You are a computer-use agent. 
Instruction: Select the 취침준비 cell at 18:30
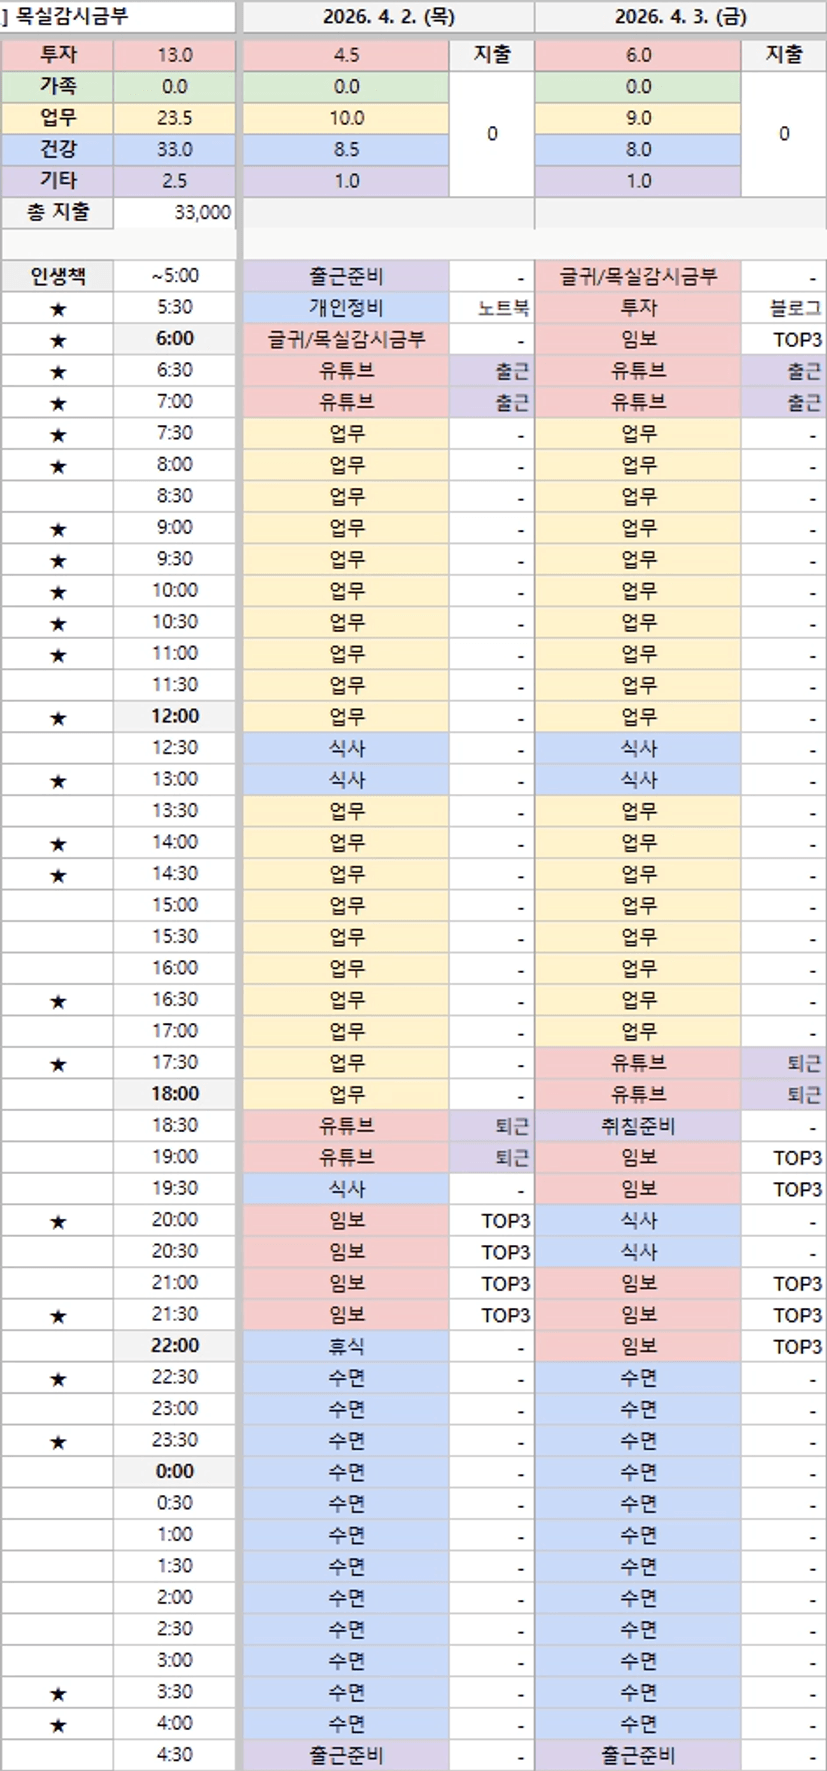pos(638,1126)
